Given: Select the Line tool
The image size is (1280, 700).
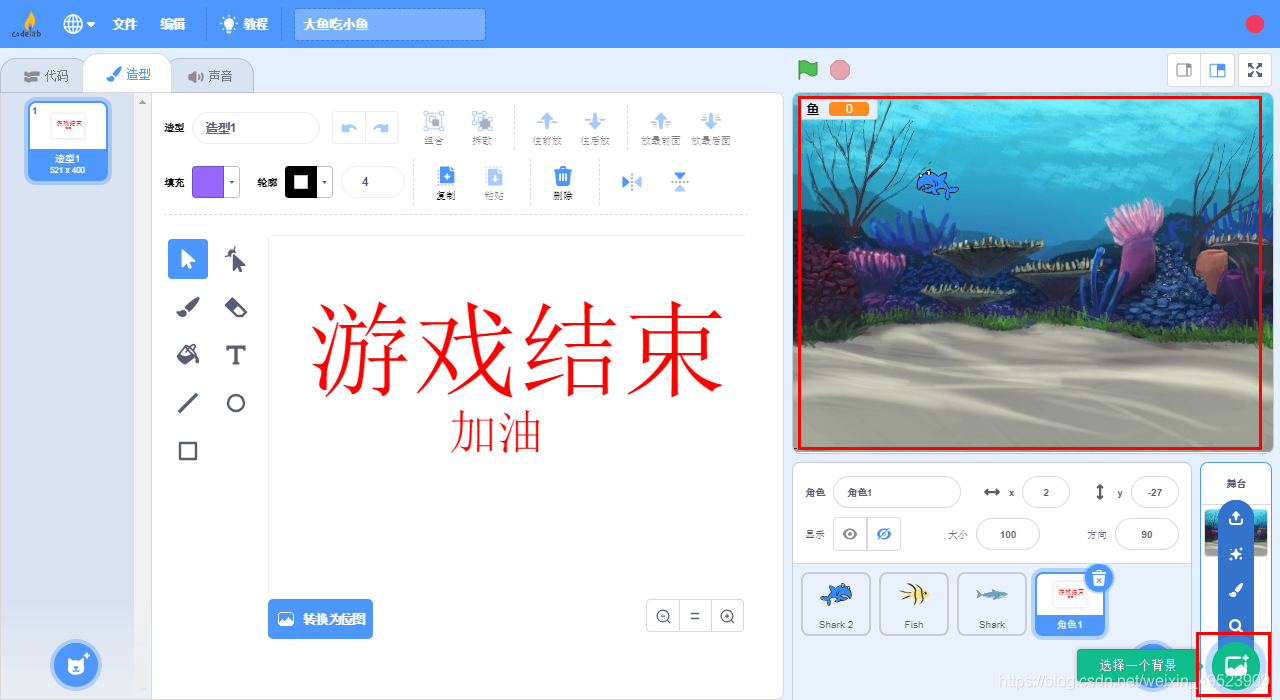Looking at the screenshot, I should [188, 403].
